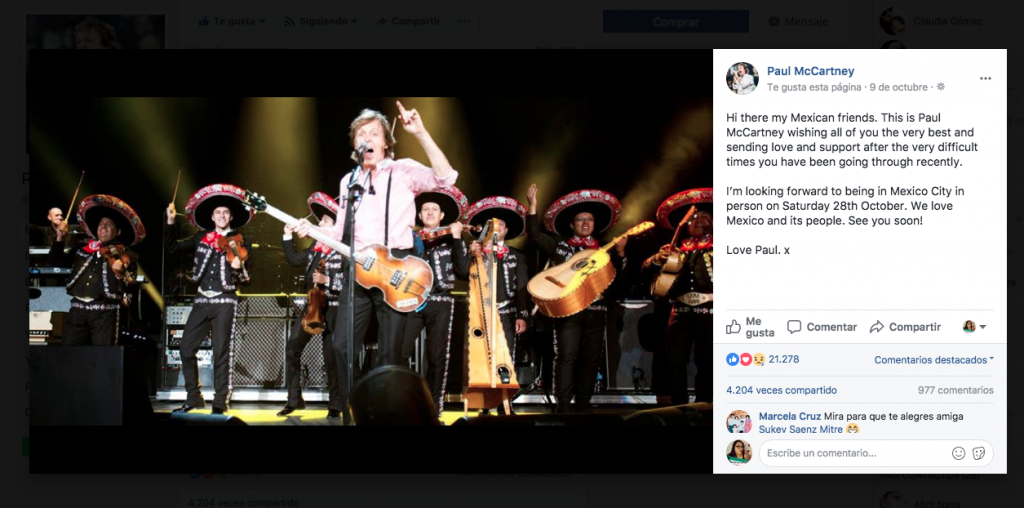
Task: Open Paul McCartney's profile picture
Action: tap(742, 78)
